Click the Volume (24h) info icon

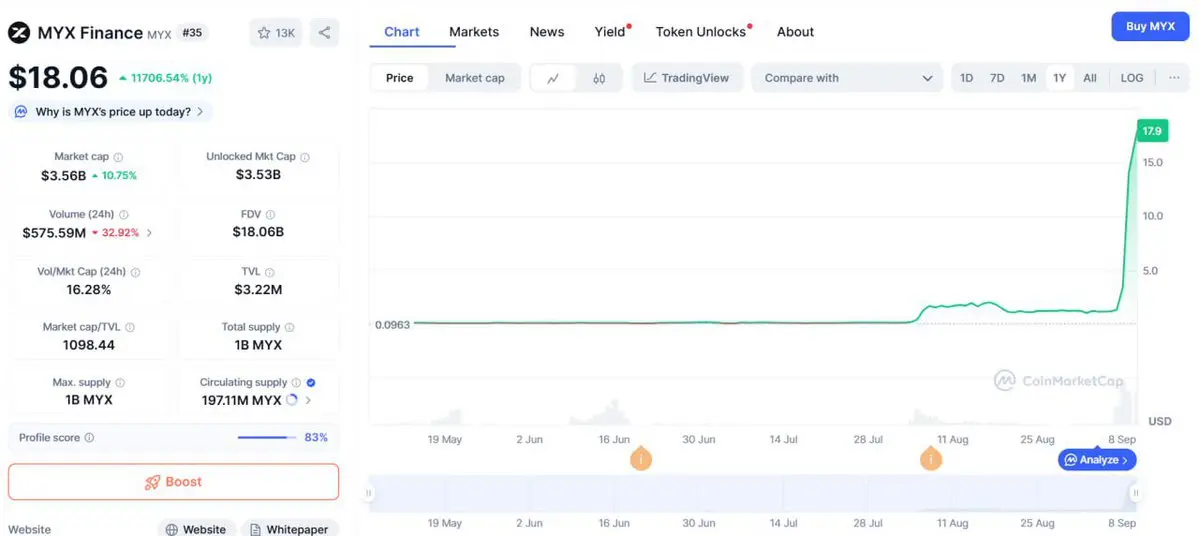coord(124,215)
